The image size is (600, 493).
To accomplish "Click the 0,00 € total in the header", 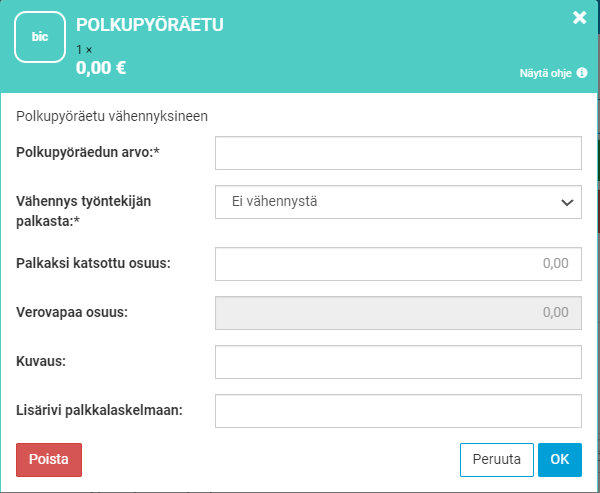I will 101,69.
